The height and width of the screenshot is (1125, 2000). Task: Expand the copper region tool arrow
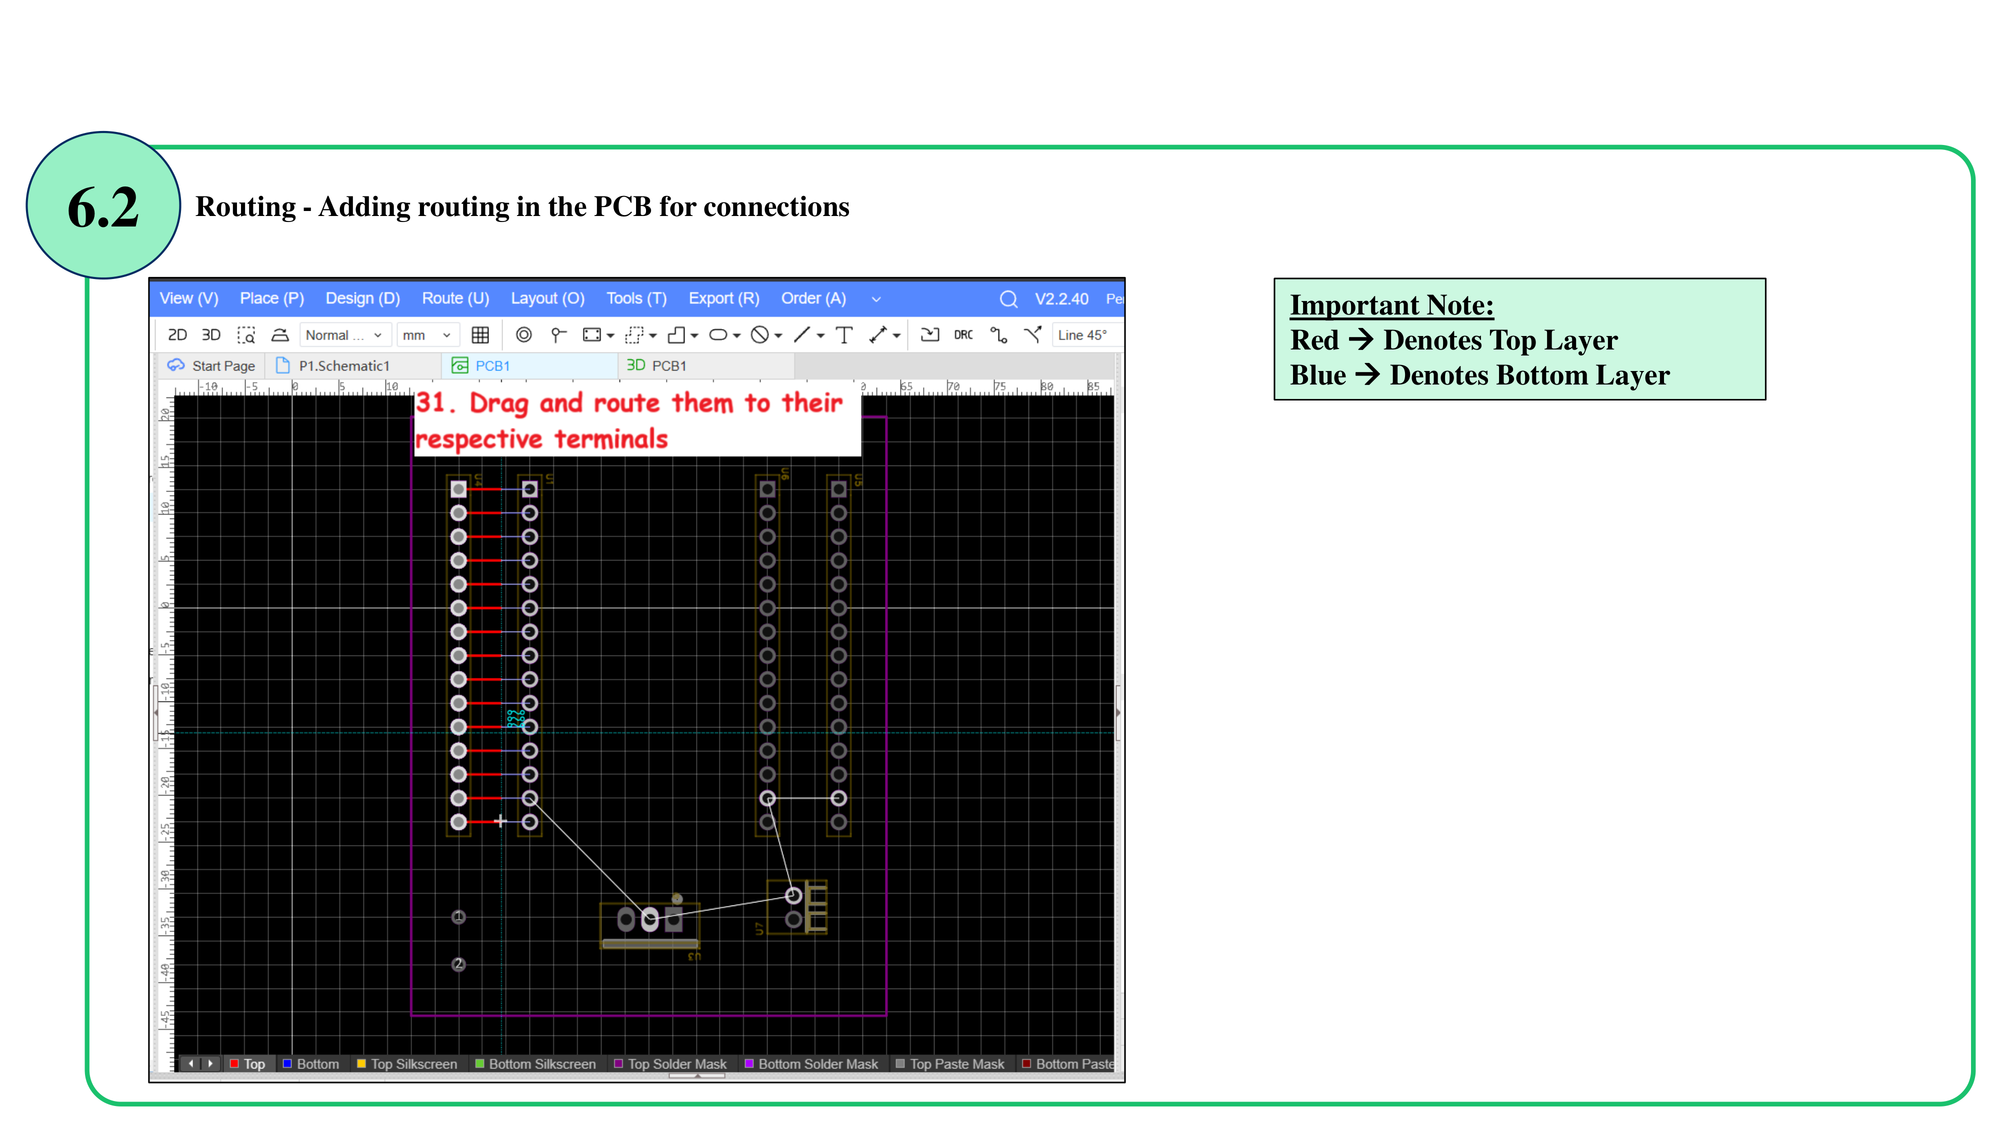click(x=610, y=336)
